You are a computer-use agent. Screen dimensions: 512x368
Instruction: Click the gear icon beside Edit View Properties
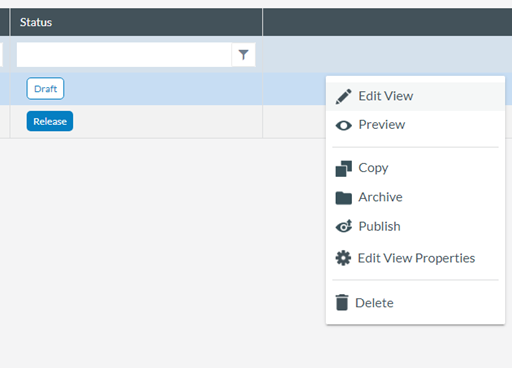coord(343,258)
